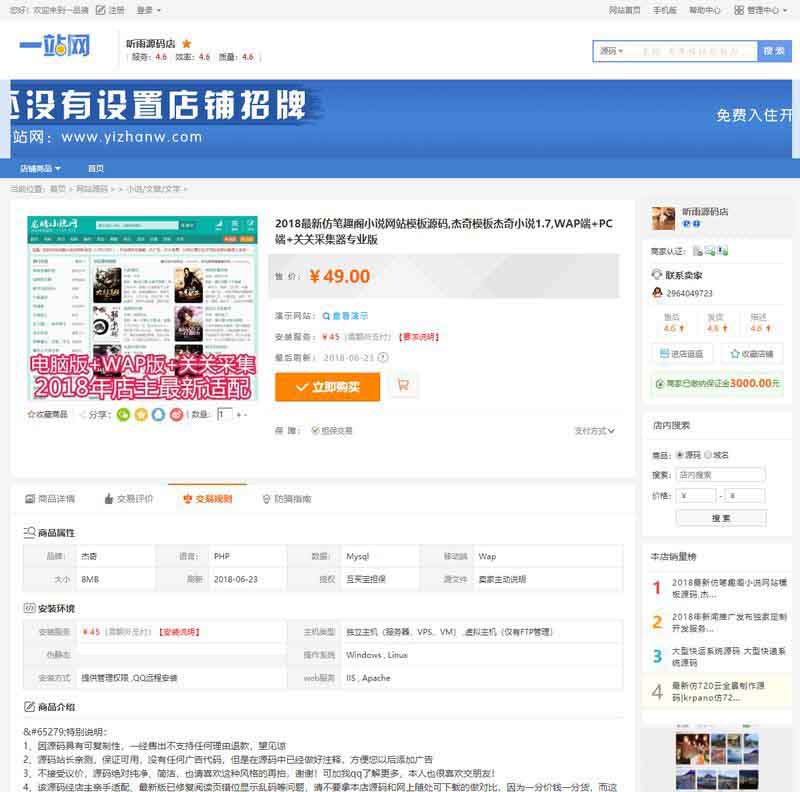Click the product preview image
800x792 pixels.
pos(142,307)
